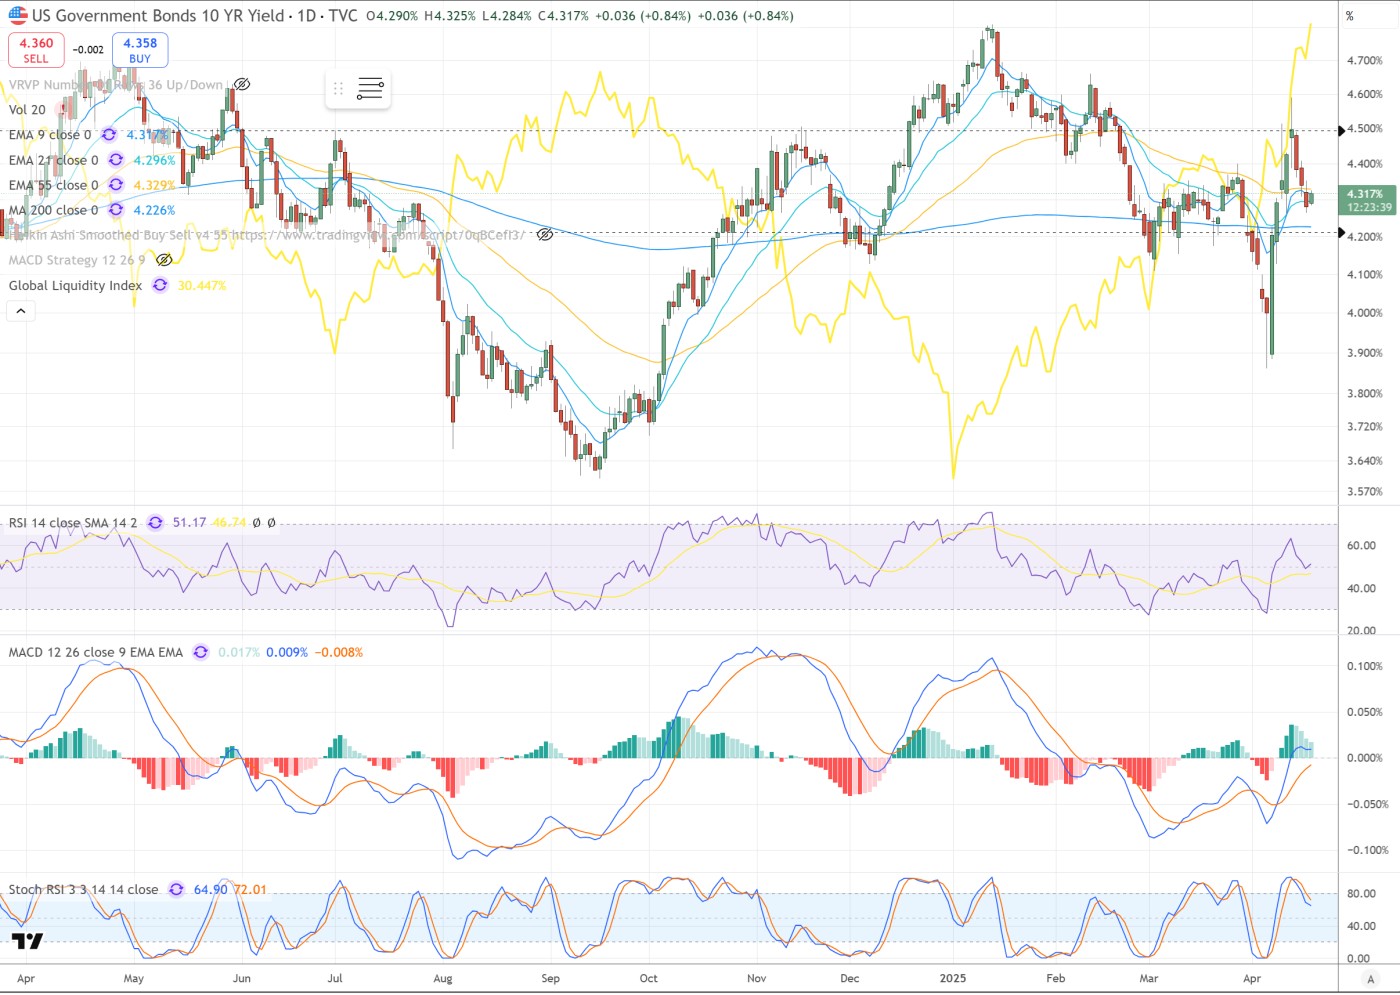This screenshot has width=1400, height=995.
Task: Select the Stoch RSI 3 3 14 legend
Action: pyautogui.click(x=84, y=889)
